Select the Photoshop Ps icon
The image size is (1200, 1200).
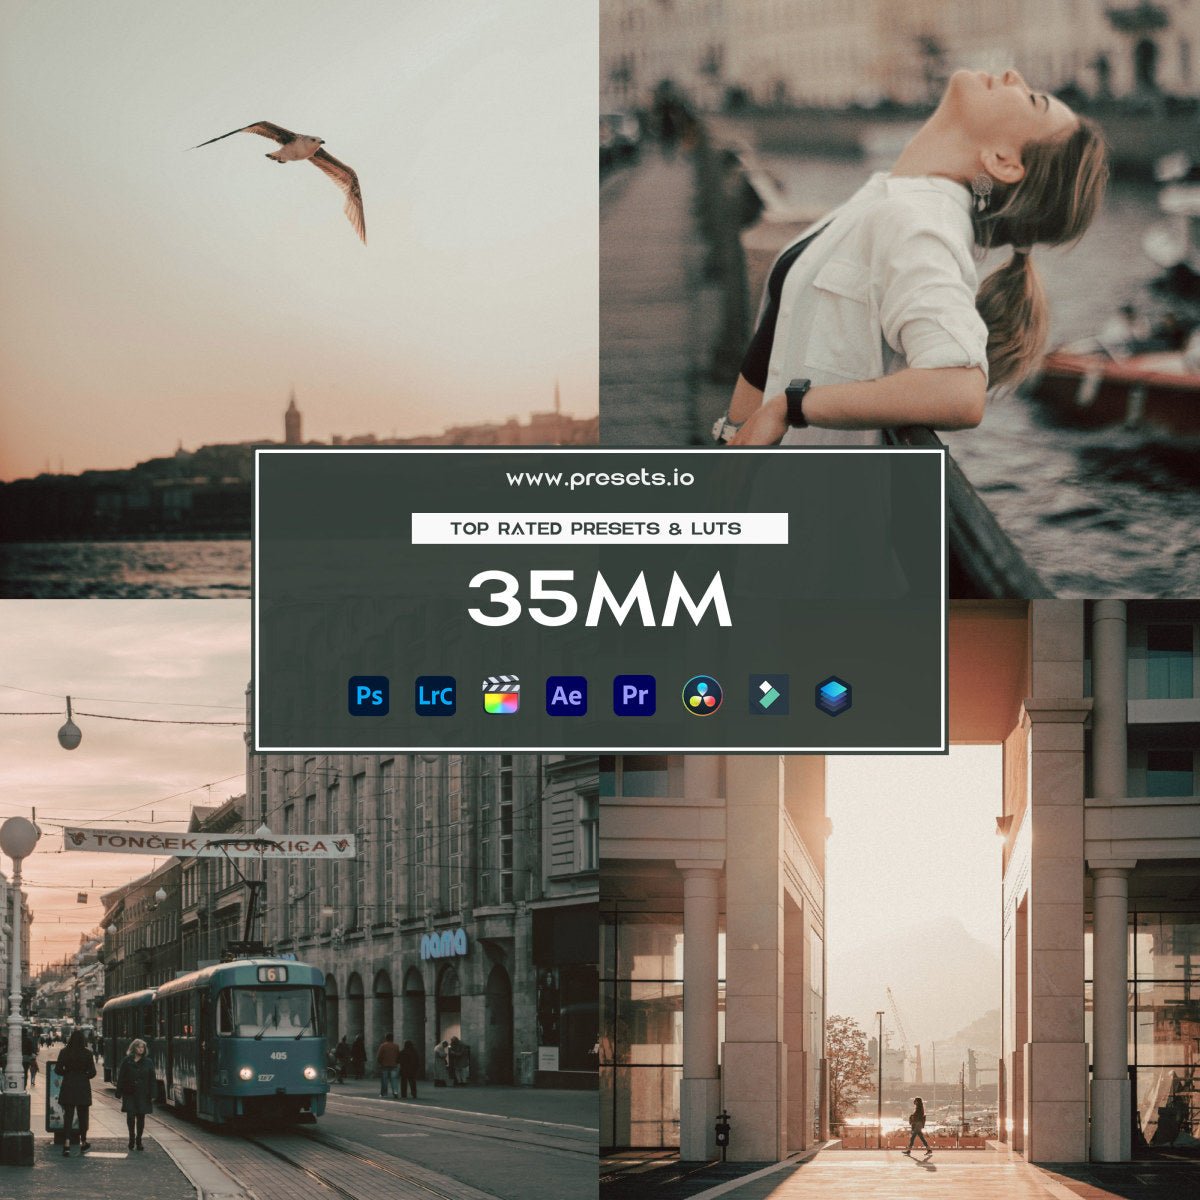[368, 696]
